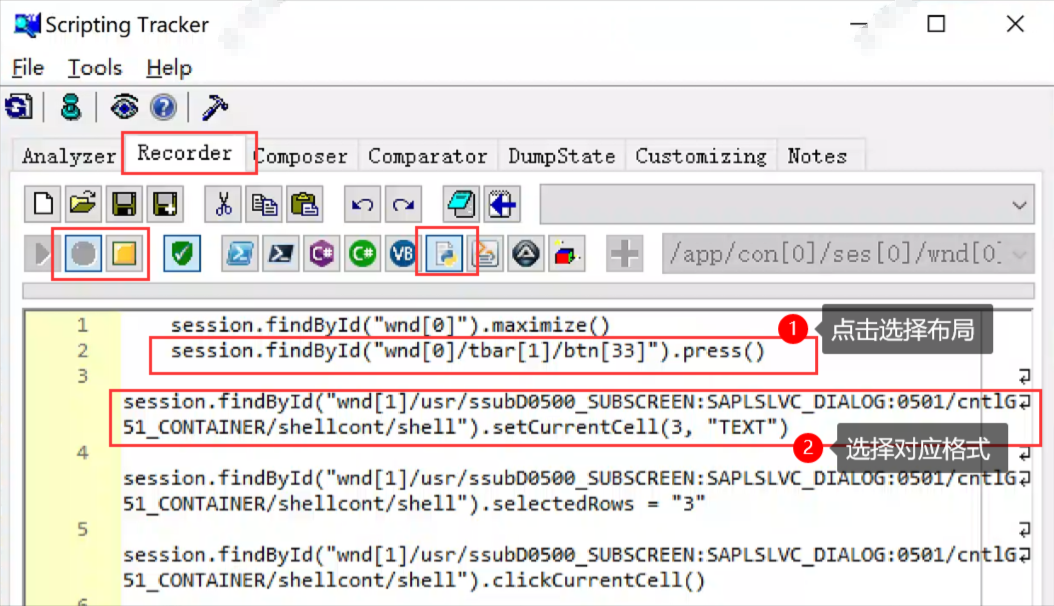This screenshot has height=606, width=1054.
Task: Select the VB language icon
Action: tap(403, 254)
